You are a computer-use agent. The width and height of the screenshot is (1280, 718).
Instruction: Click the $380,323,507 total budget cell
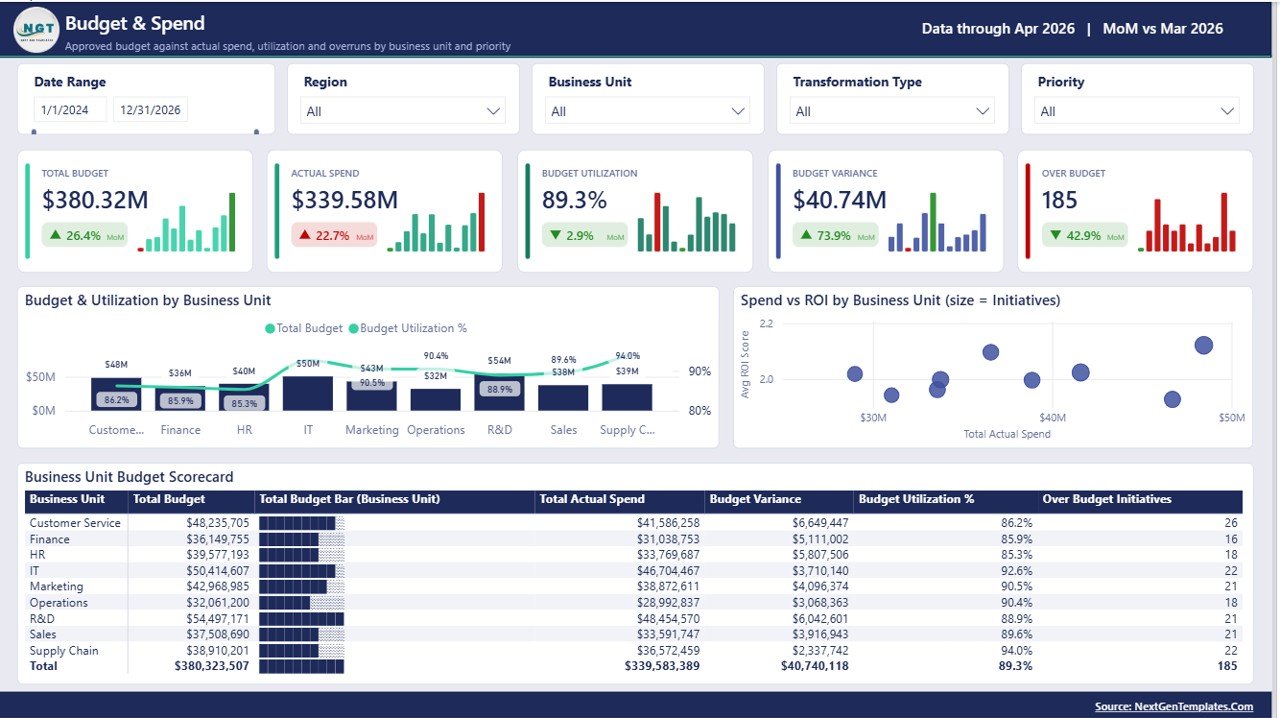(x=212, y=666)
